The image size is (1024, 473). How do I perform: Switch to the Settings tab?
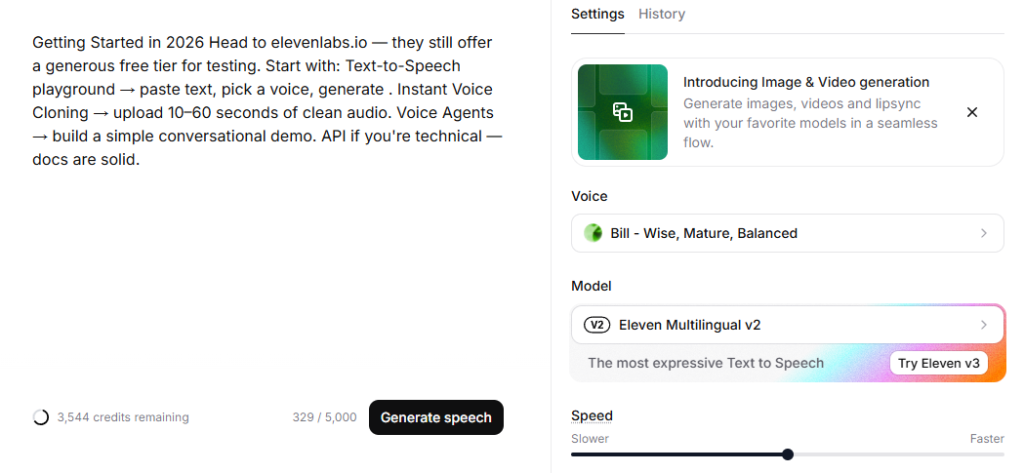pyautogui.click(x=597, y=14)
